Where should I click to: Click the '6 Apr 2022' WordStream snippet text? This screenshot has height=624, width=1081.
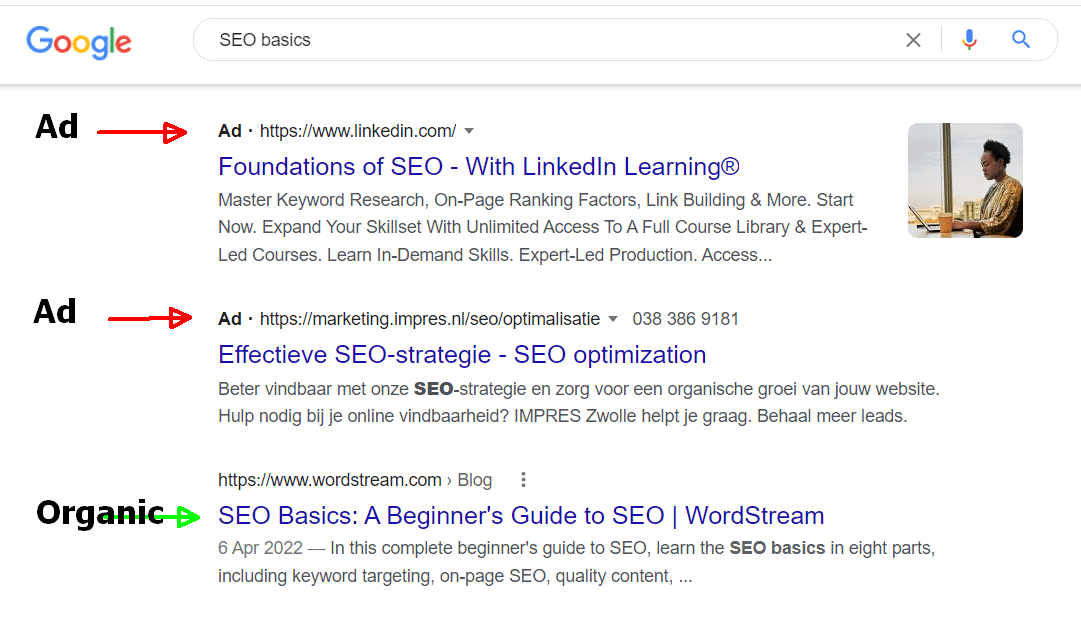point(576,562)
